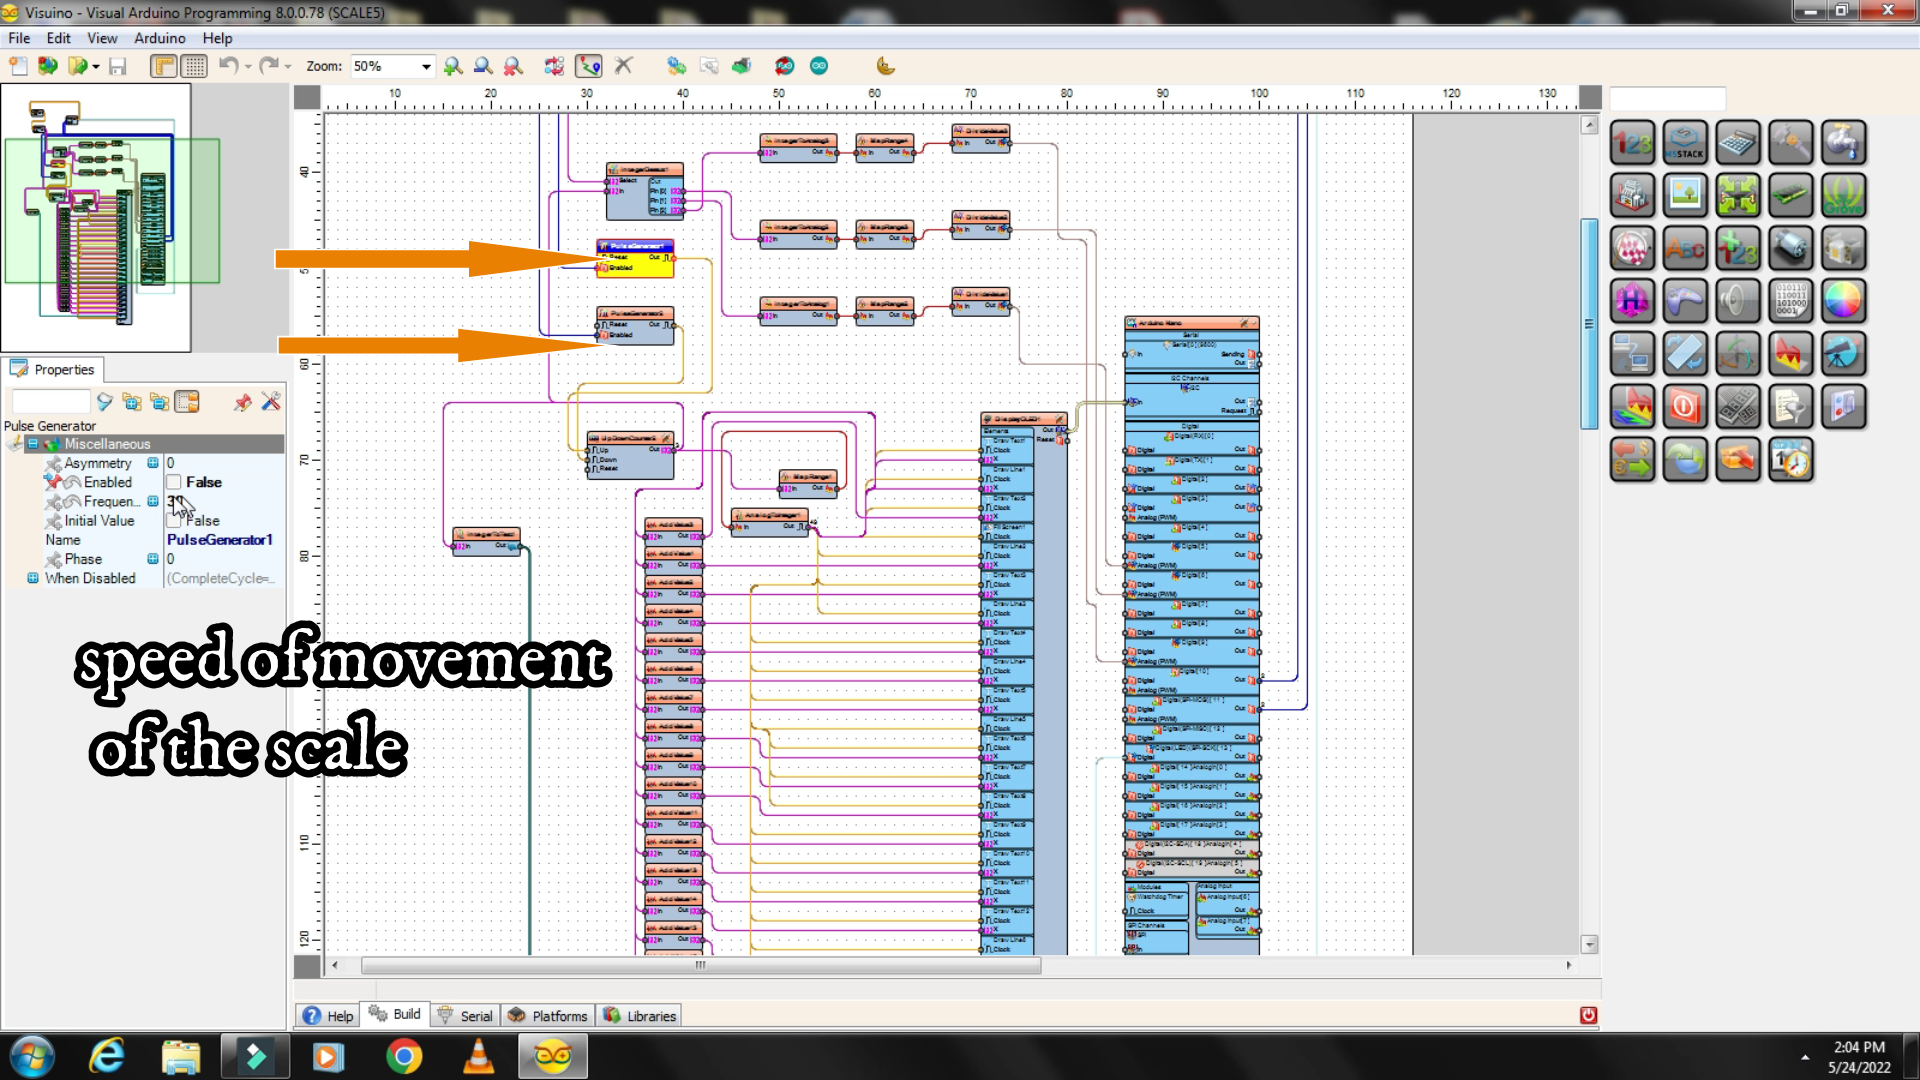The image size is (1920, 1080).
Task: Switch to the Serial tab
Action: [465, 1015]
